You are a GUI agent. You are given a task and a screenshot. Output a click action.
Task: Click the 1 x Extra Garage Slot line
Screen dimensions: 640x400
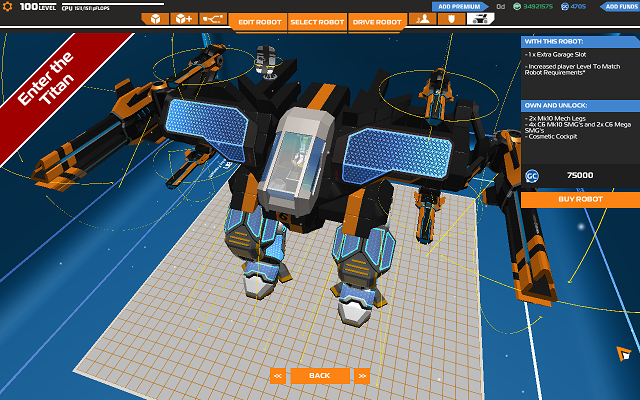tap(556, 54)
